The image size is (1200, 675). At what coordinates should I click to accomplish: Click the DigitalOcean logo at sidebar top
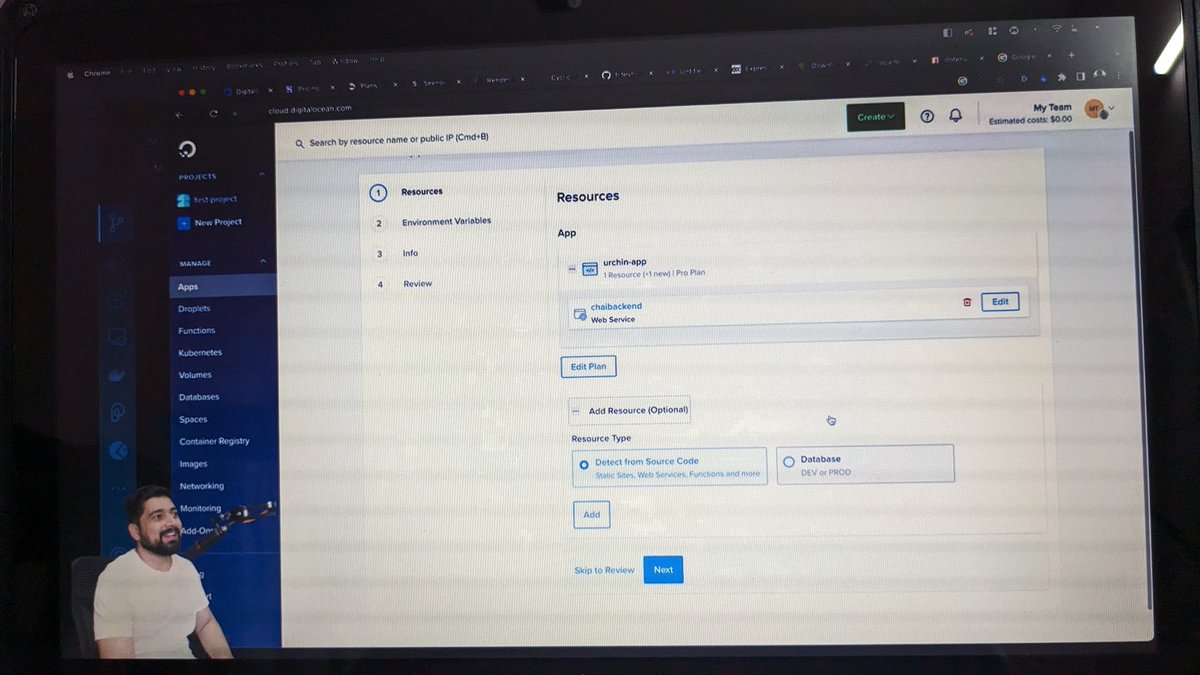click(x=186, y=149)
